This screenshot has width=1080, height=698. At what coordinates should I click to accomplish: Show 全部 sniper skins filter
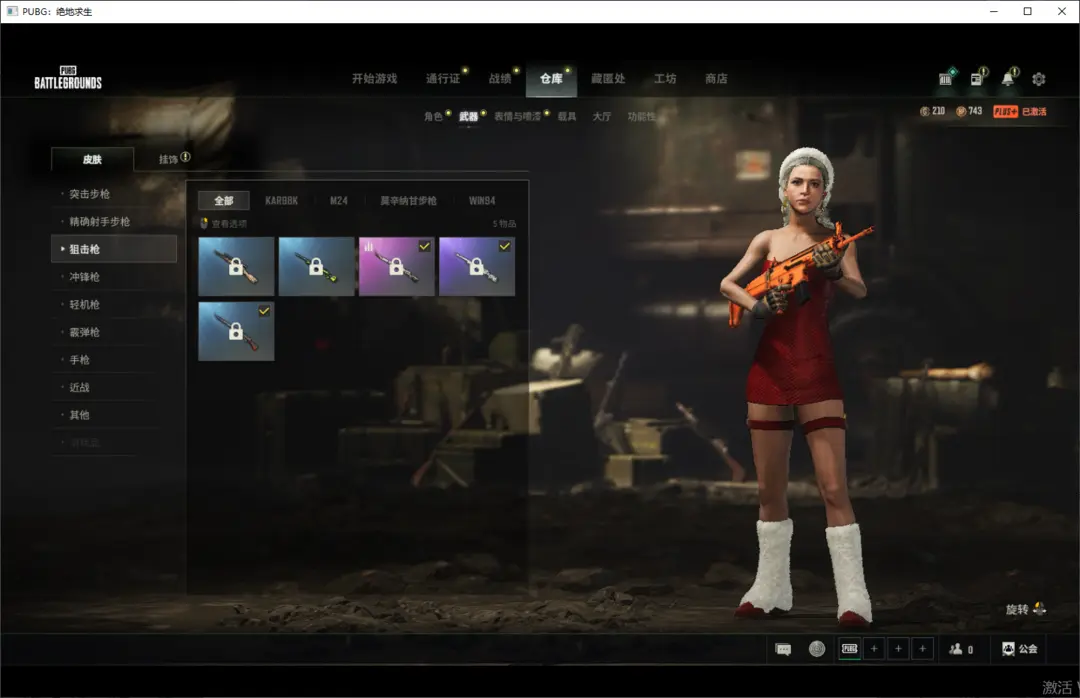coord(224,201)
